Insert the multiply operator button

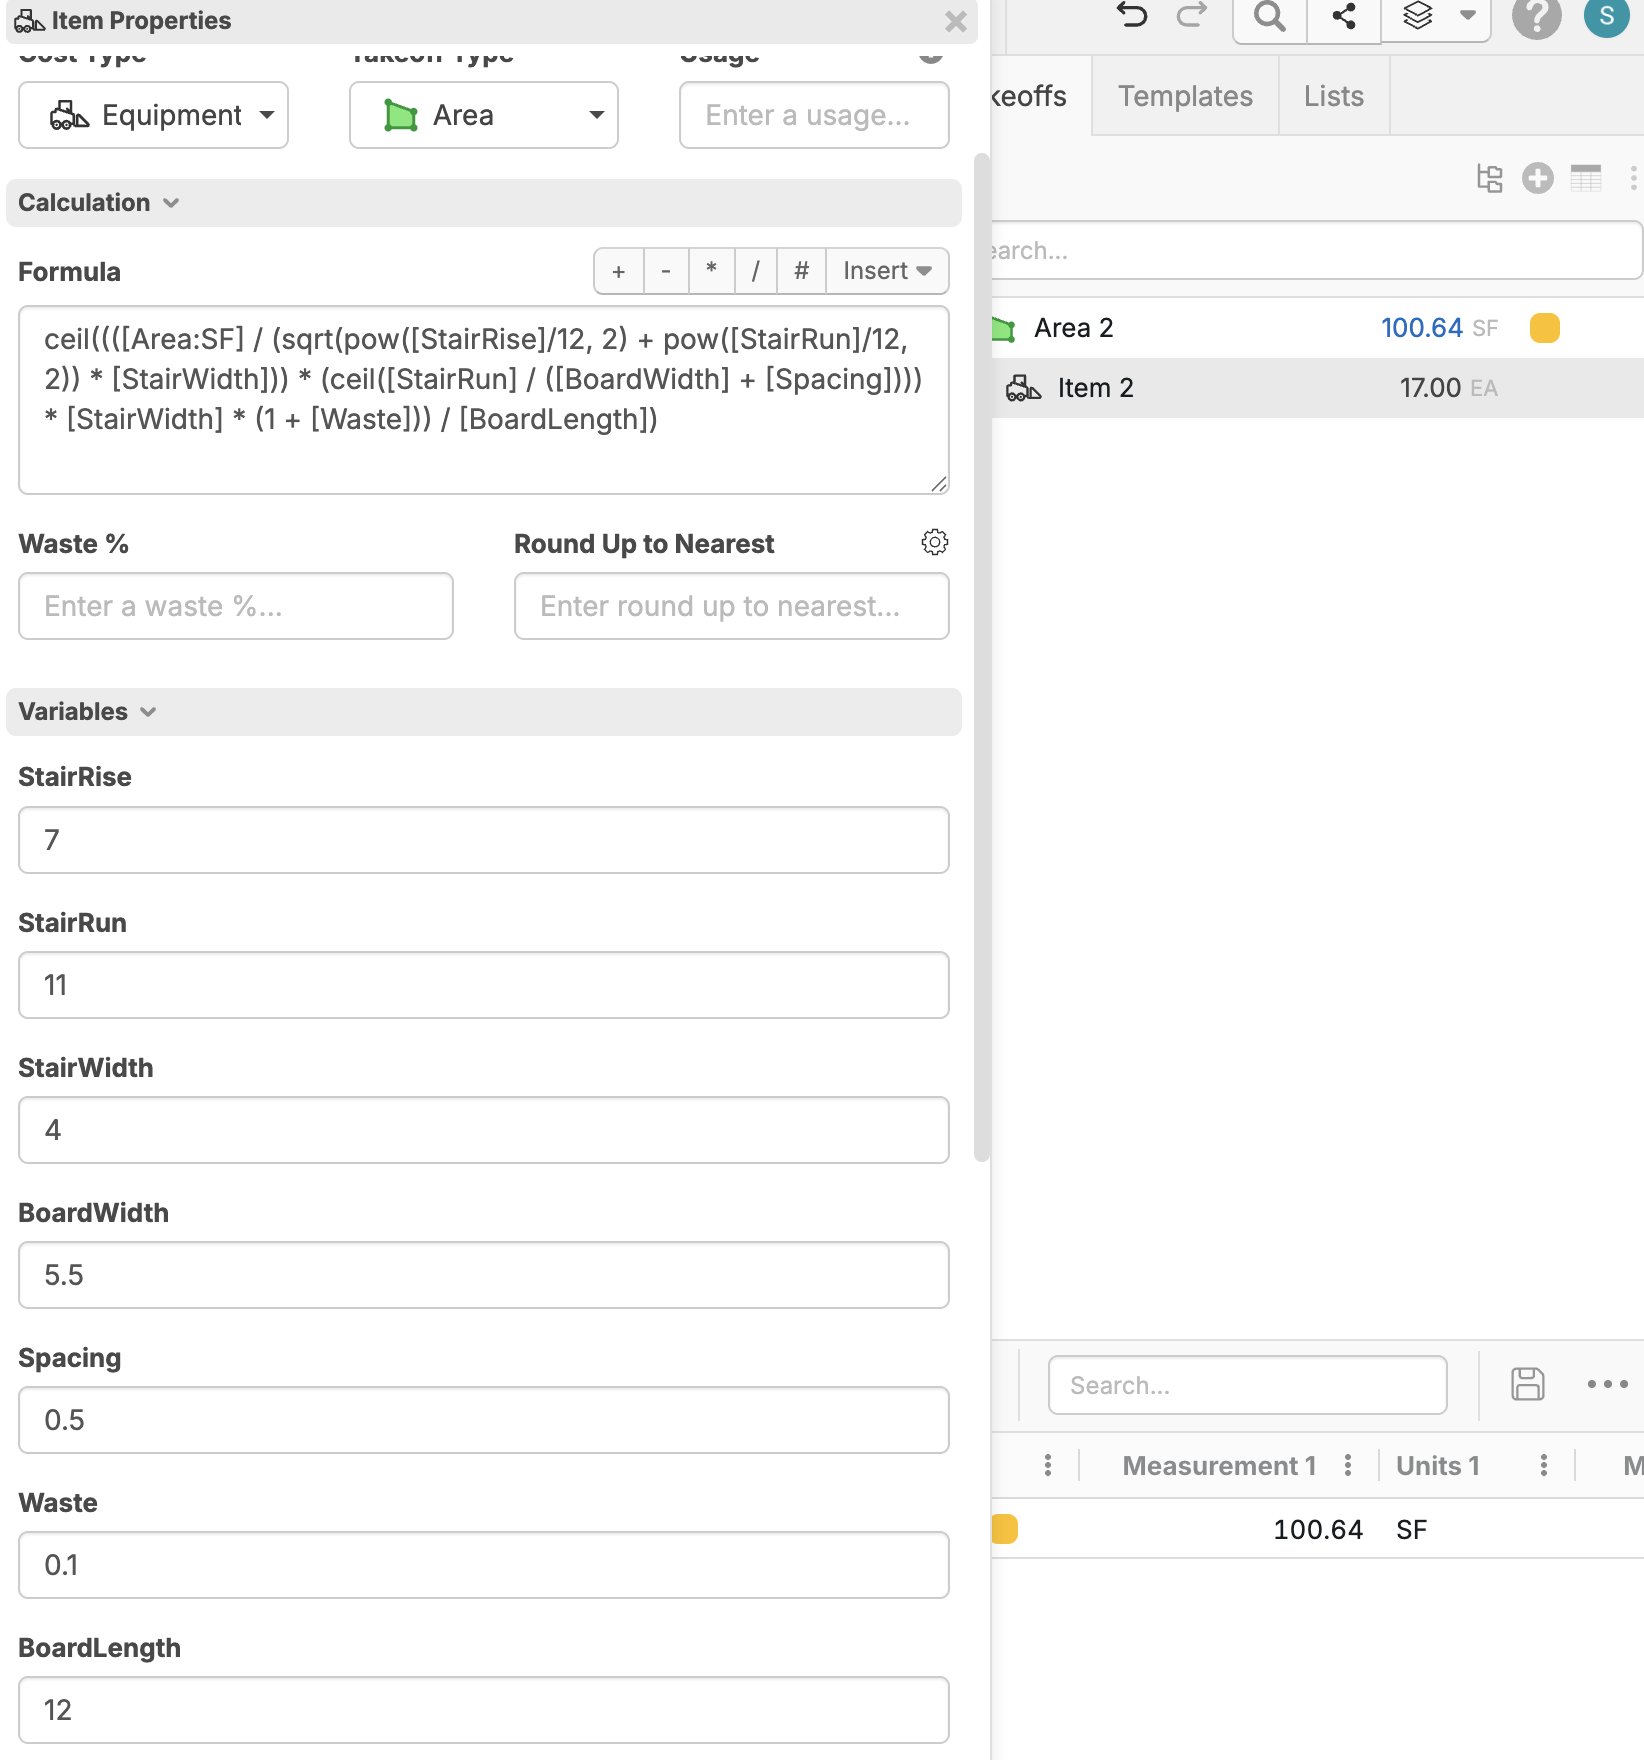pyautogui.click(x=711, y=271)
